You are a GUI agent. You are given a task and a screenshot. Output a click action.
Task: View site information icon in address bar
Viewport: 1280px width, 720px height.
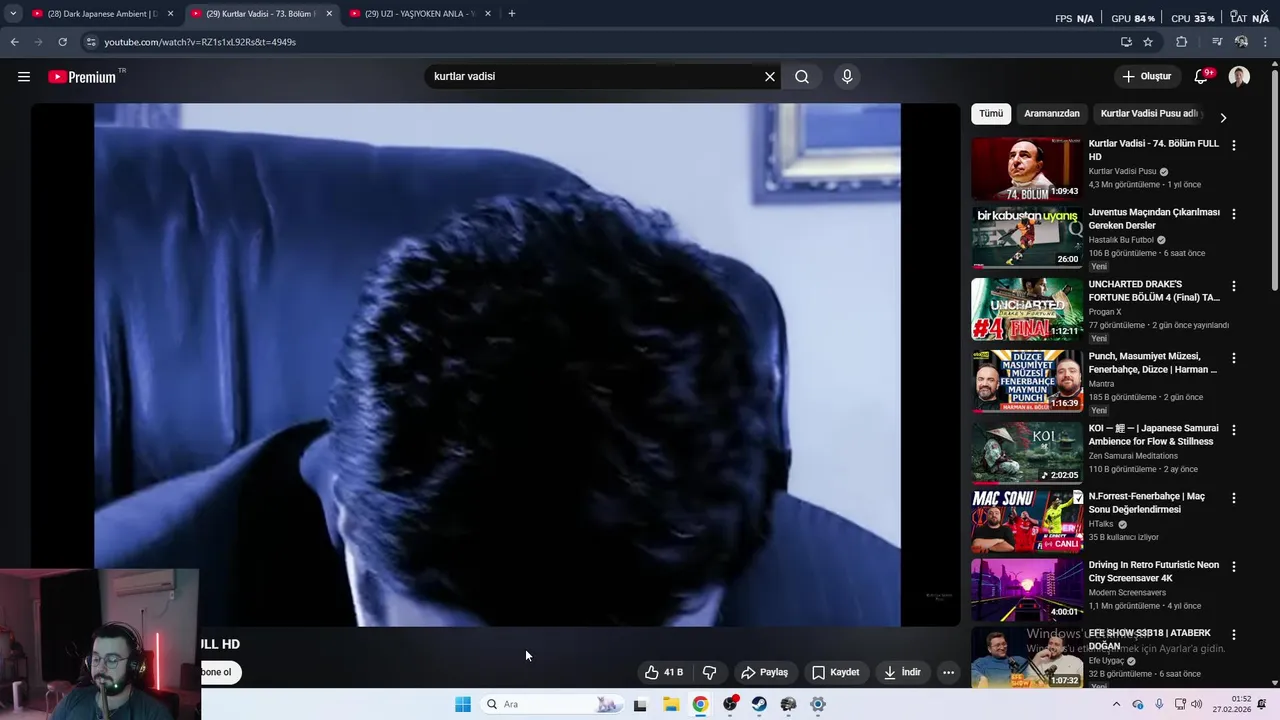(91, 42)
